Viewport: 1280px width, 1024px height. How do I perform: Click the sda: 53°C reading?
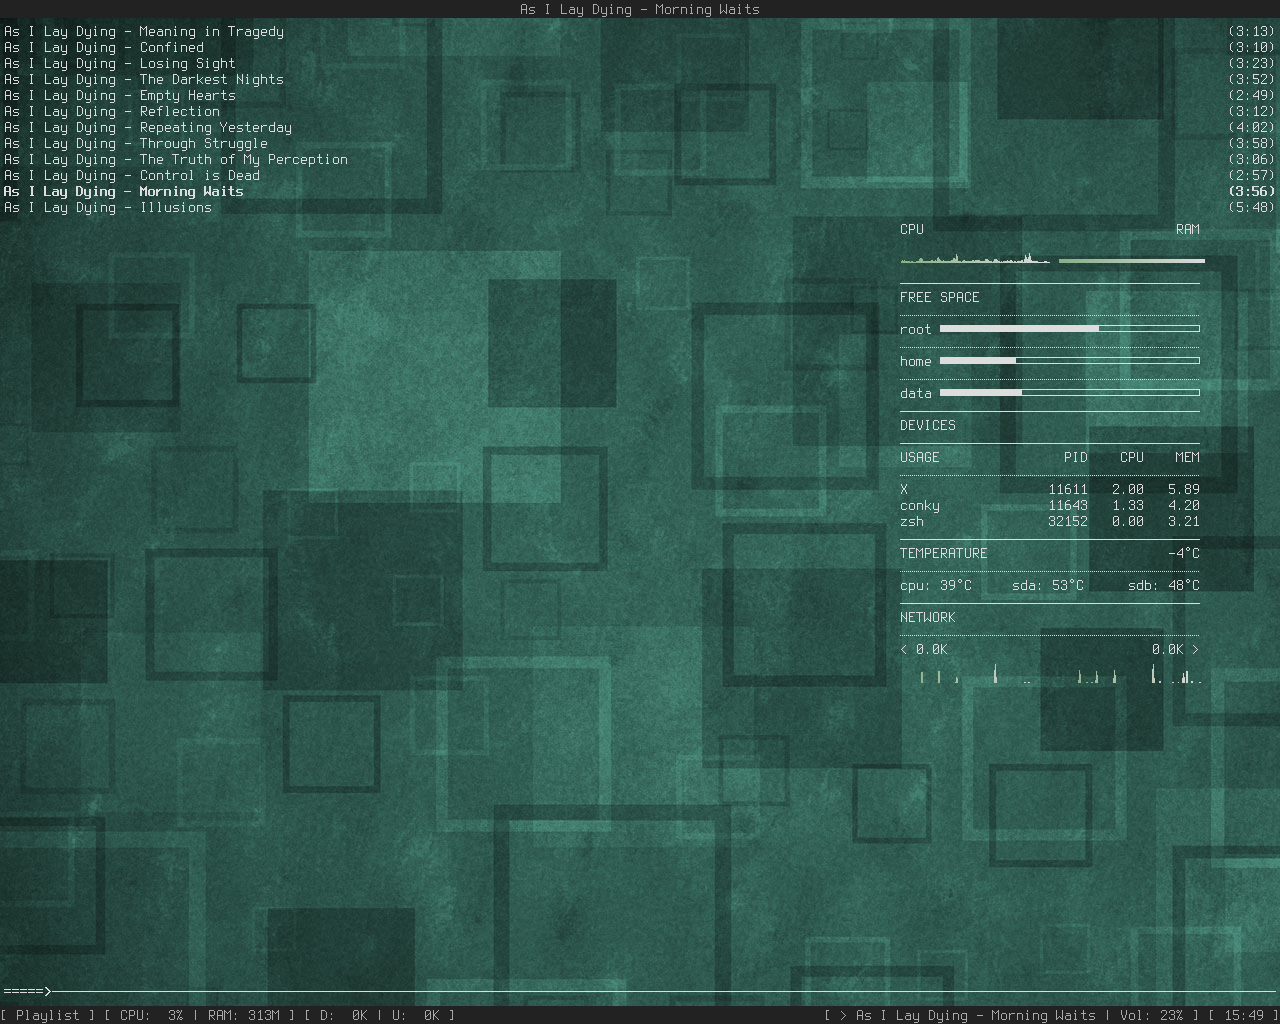[x=1048, y=586]
